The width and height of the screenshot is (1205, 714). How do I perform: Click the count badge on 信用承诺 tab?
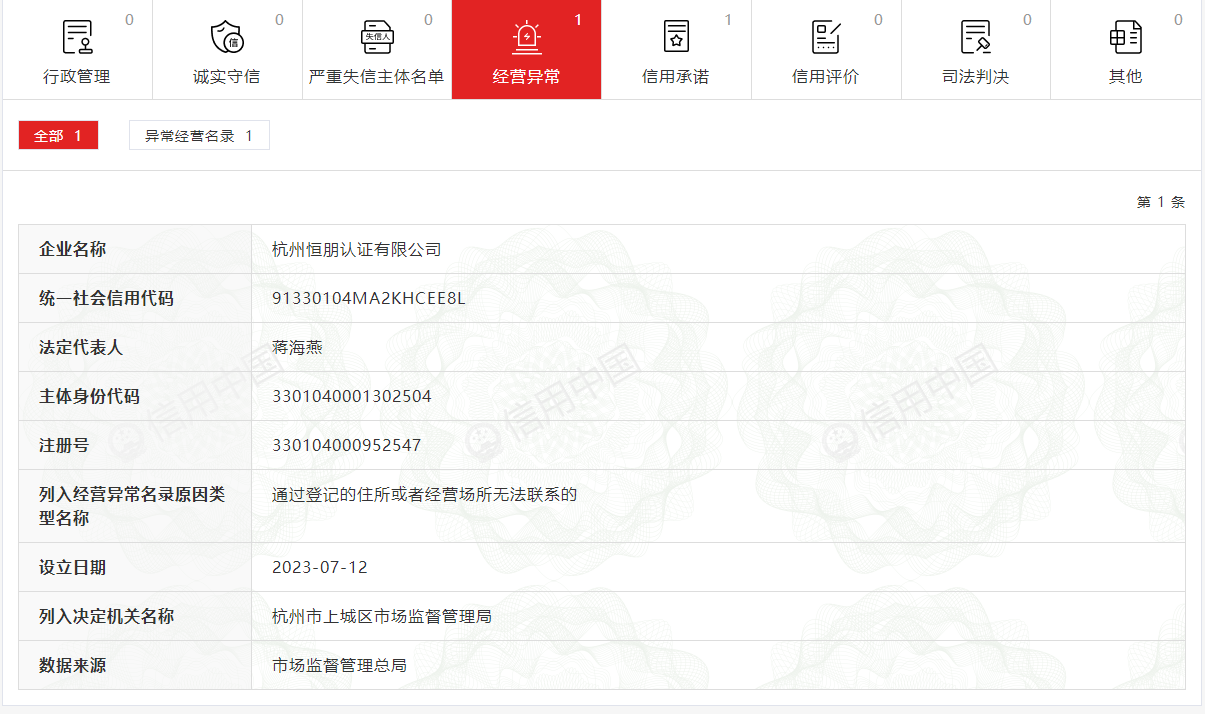[728, 20]
